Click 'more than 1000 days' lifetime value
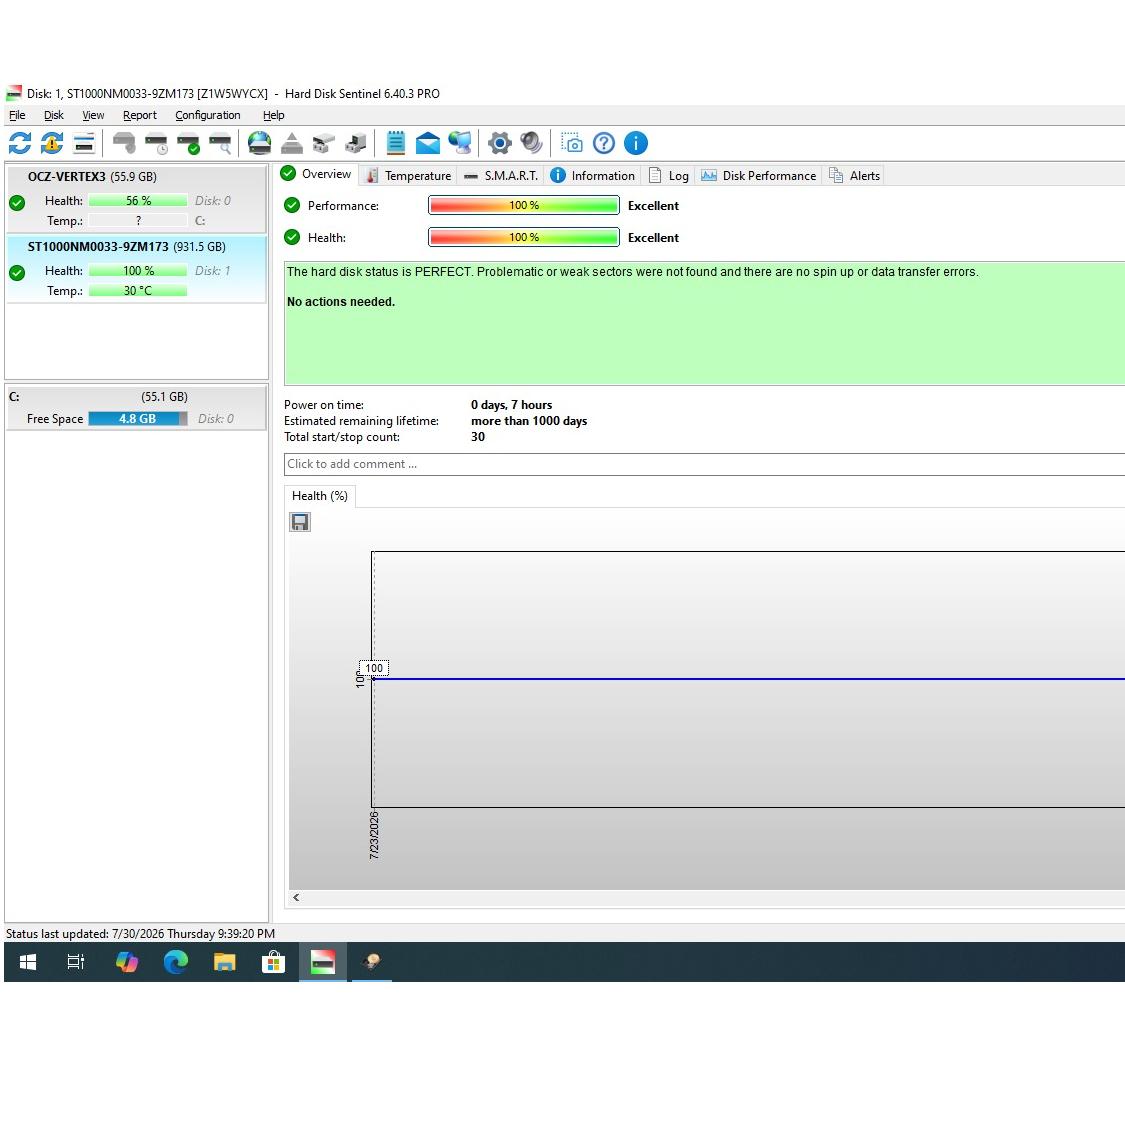1125x1125 pixels. [x=529, y=421]
